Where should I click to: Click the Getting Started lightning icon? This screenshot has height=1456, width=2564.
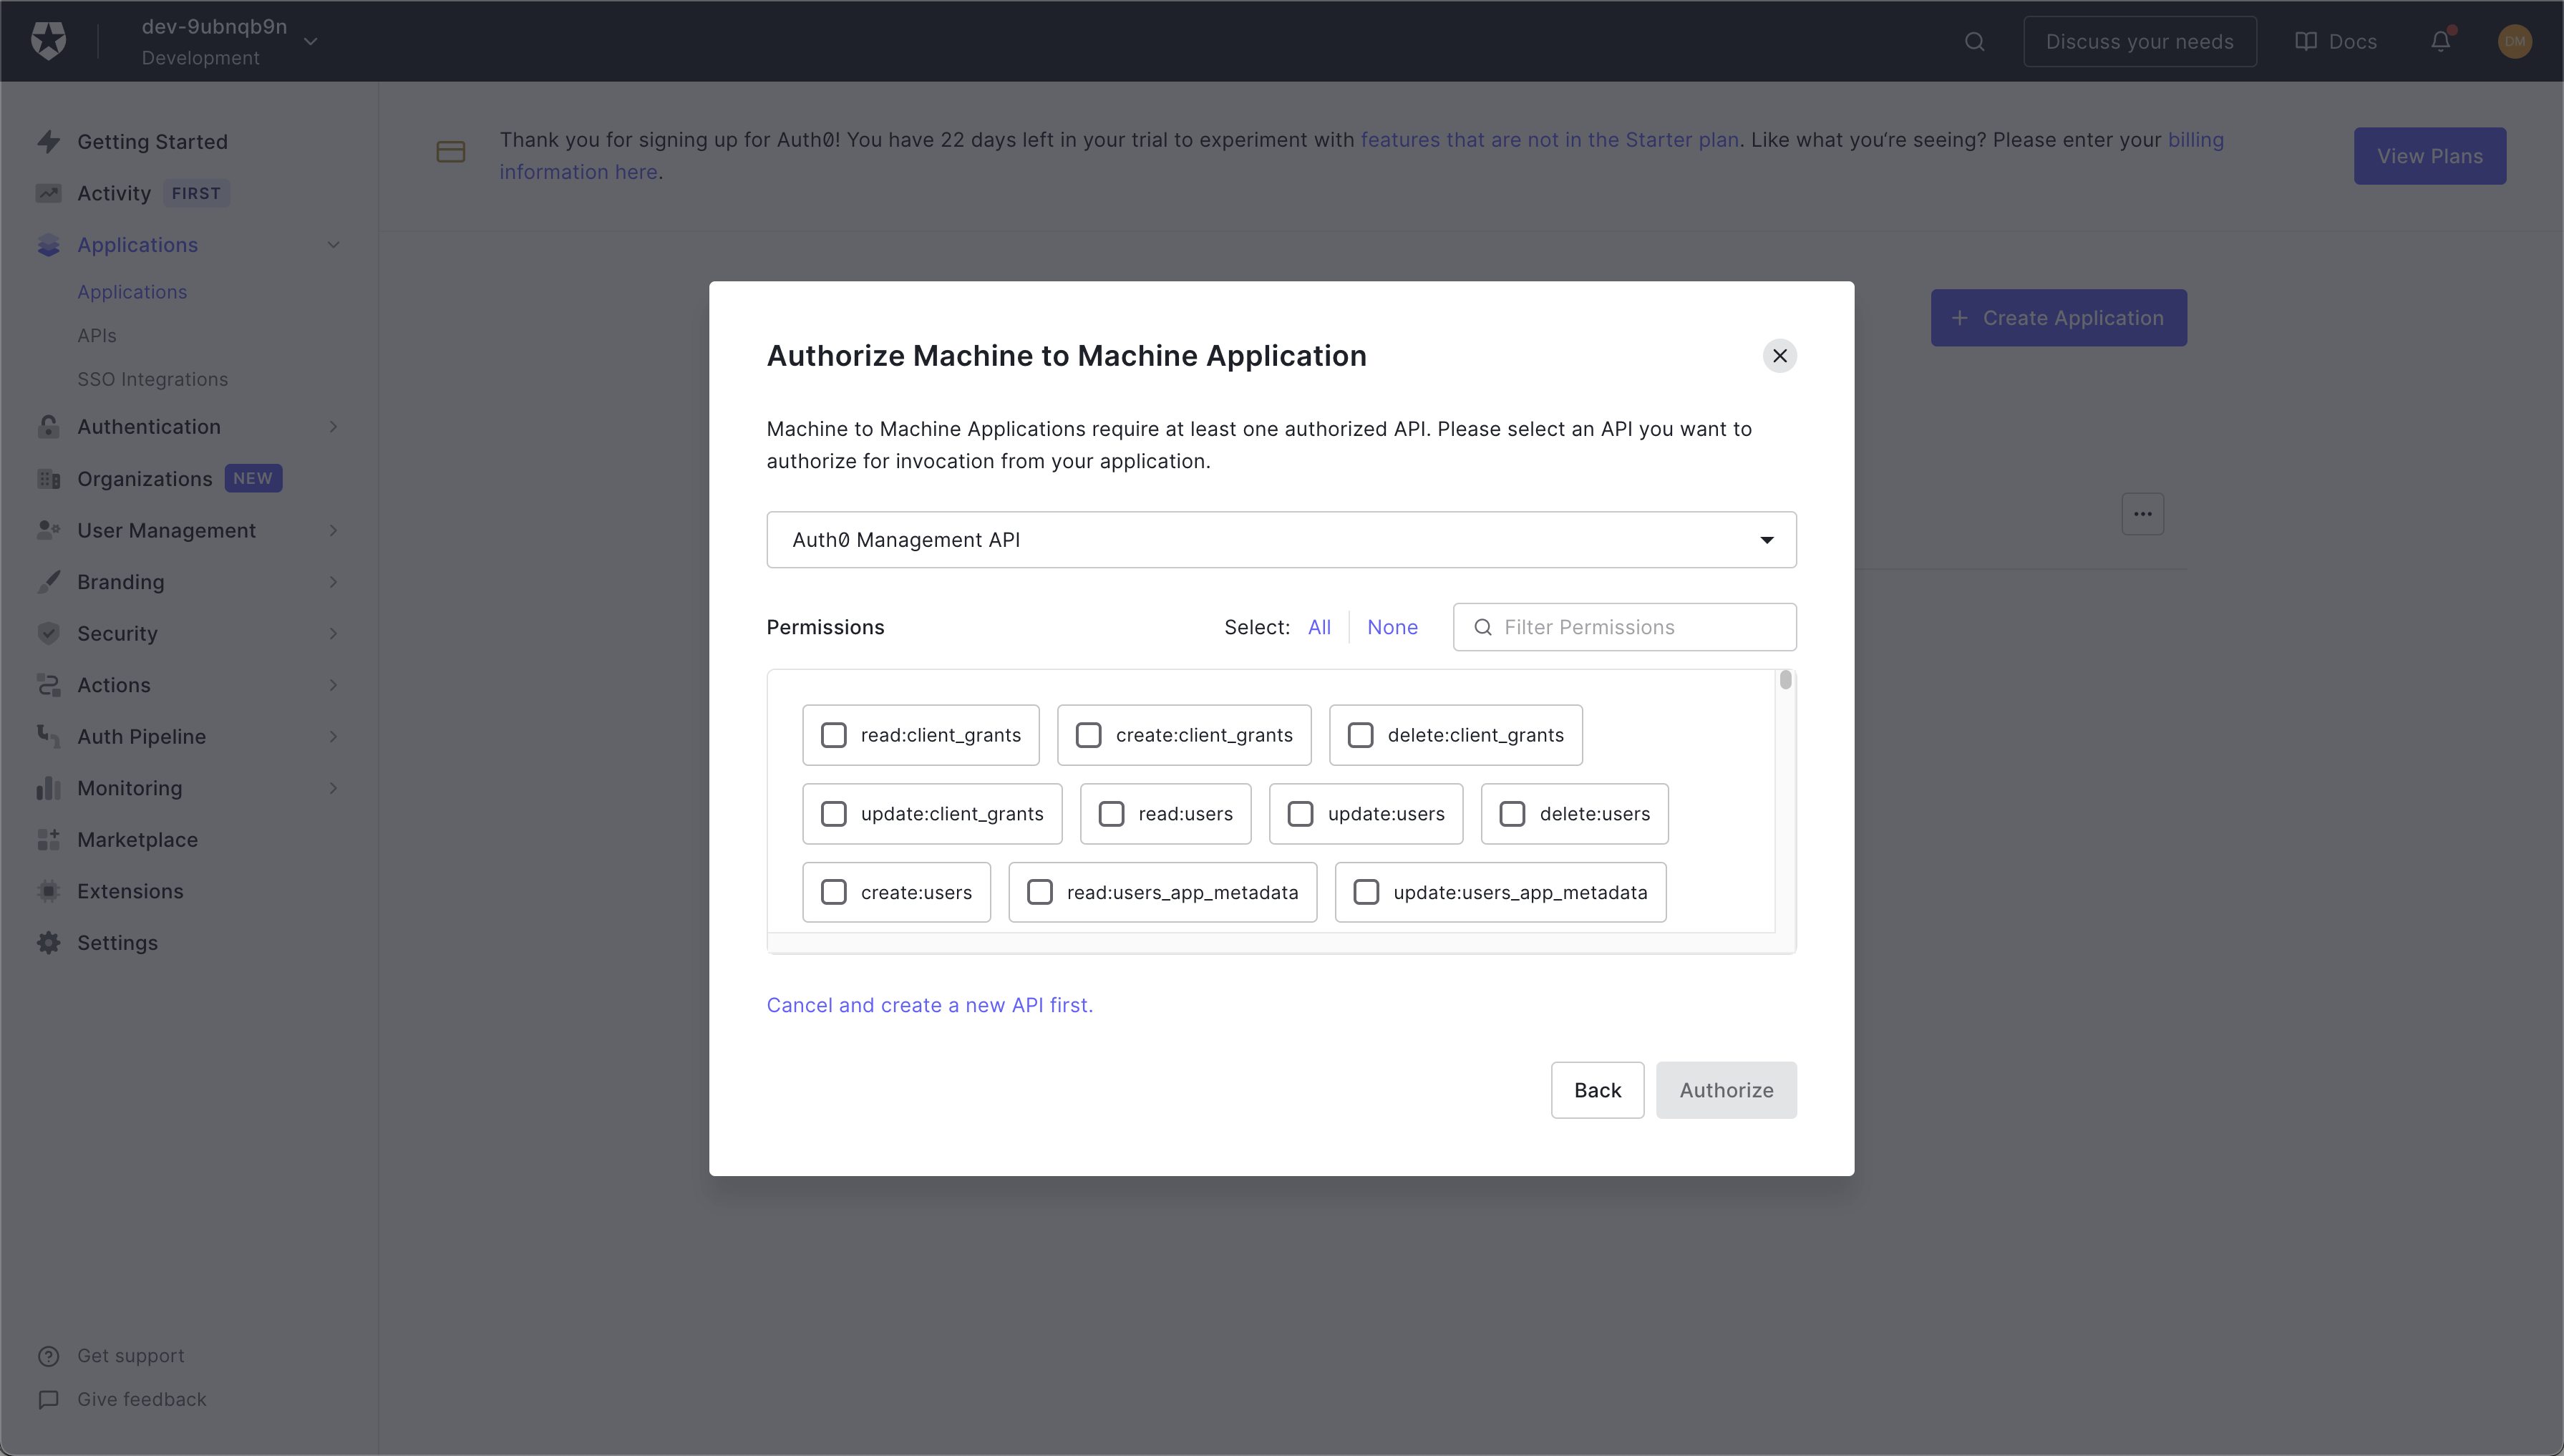pyautogui.click(x=48, y=141)
